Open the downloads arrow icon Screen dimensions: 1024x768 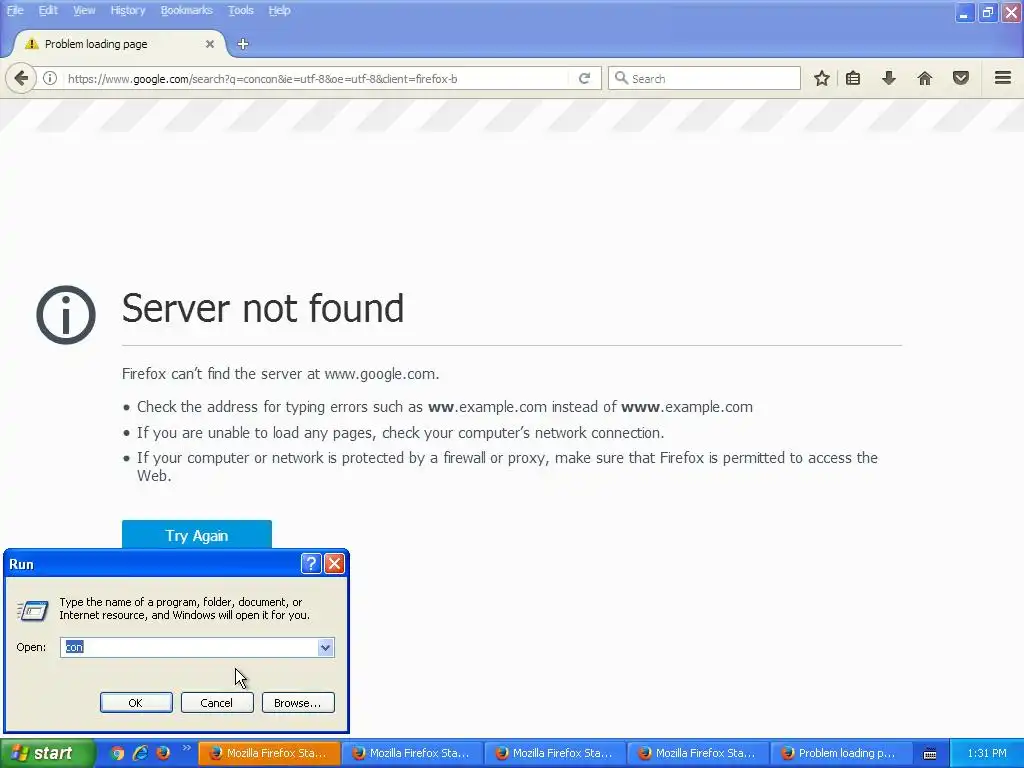[x=889, y=78]
